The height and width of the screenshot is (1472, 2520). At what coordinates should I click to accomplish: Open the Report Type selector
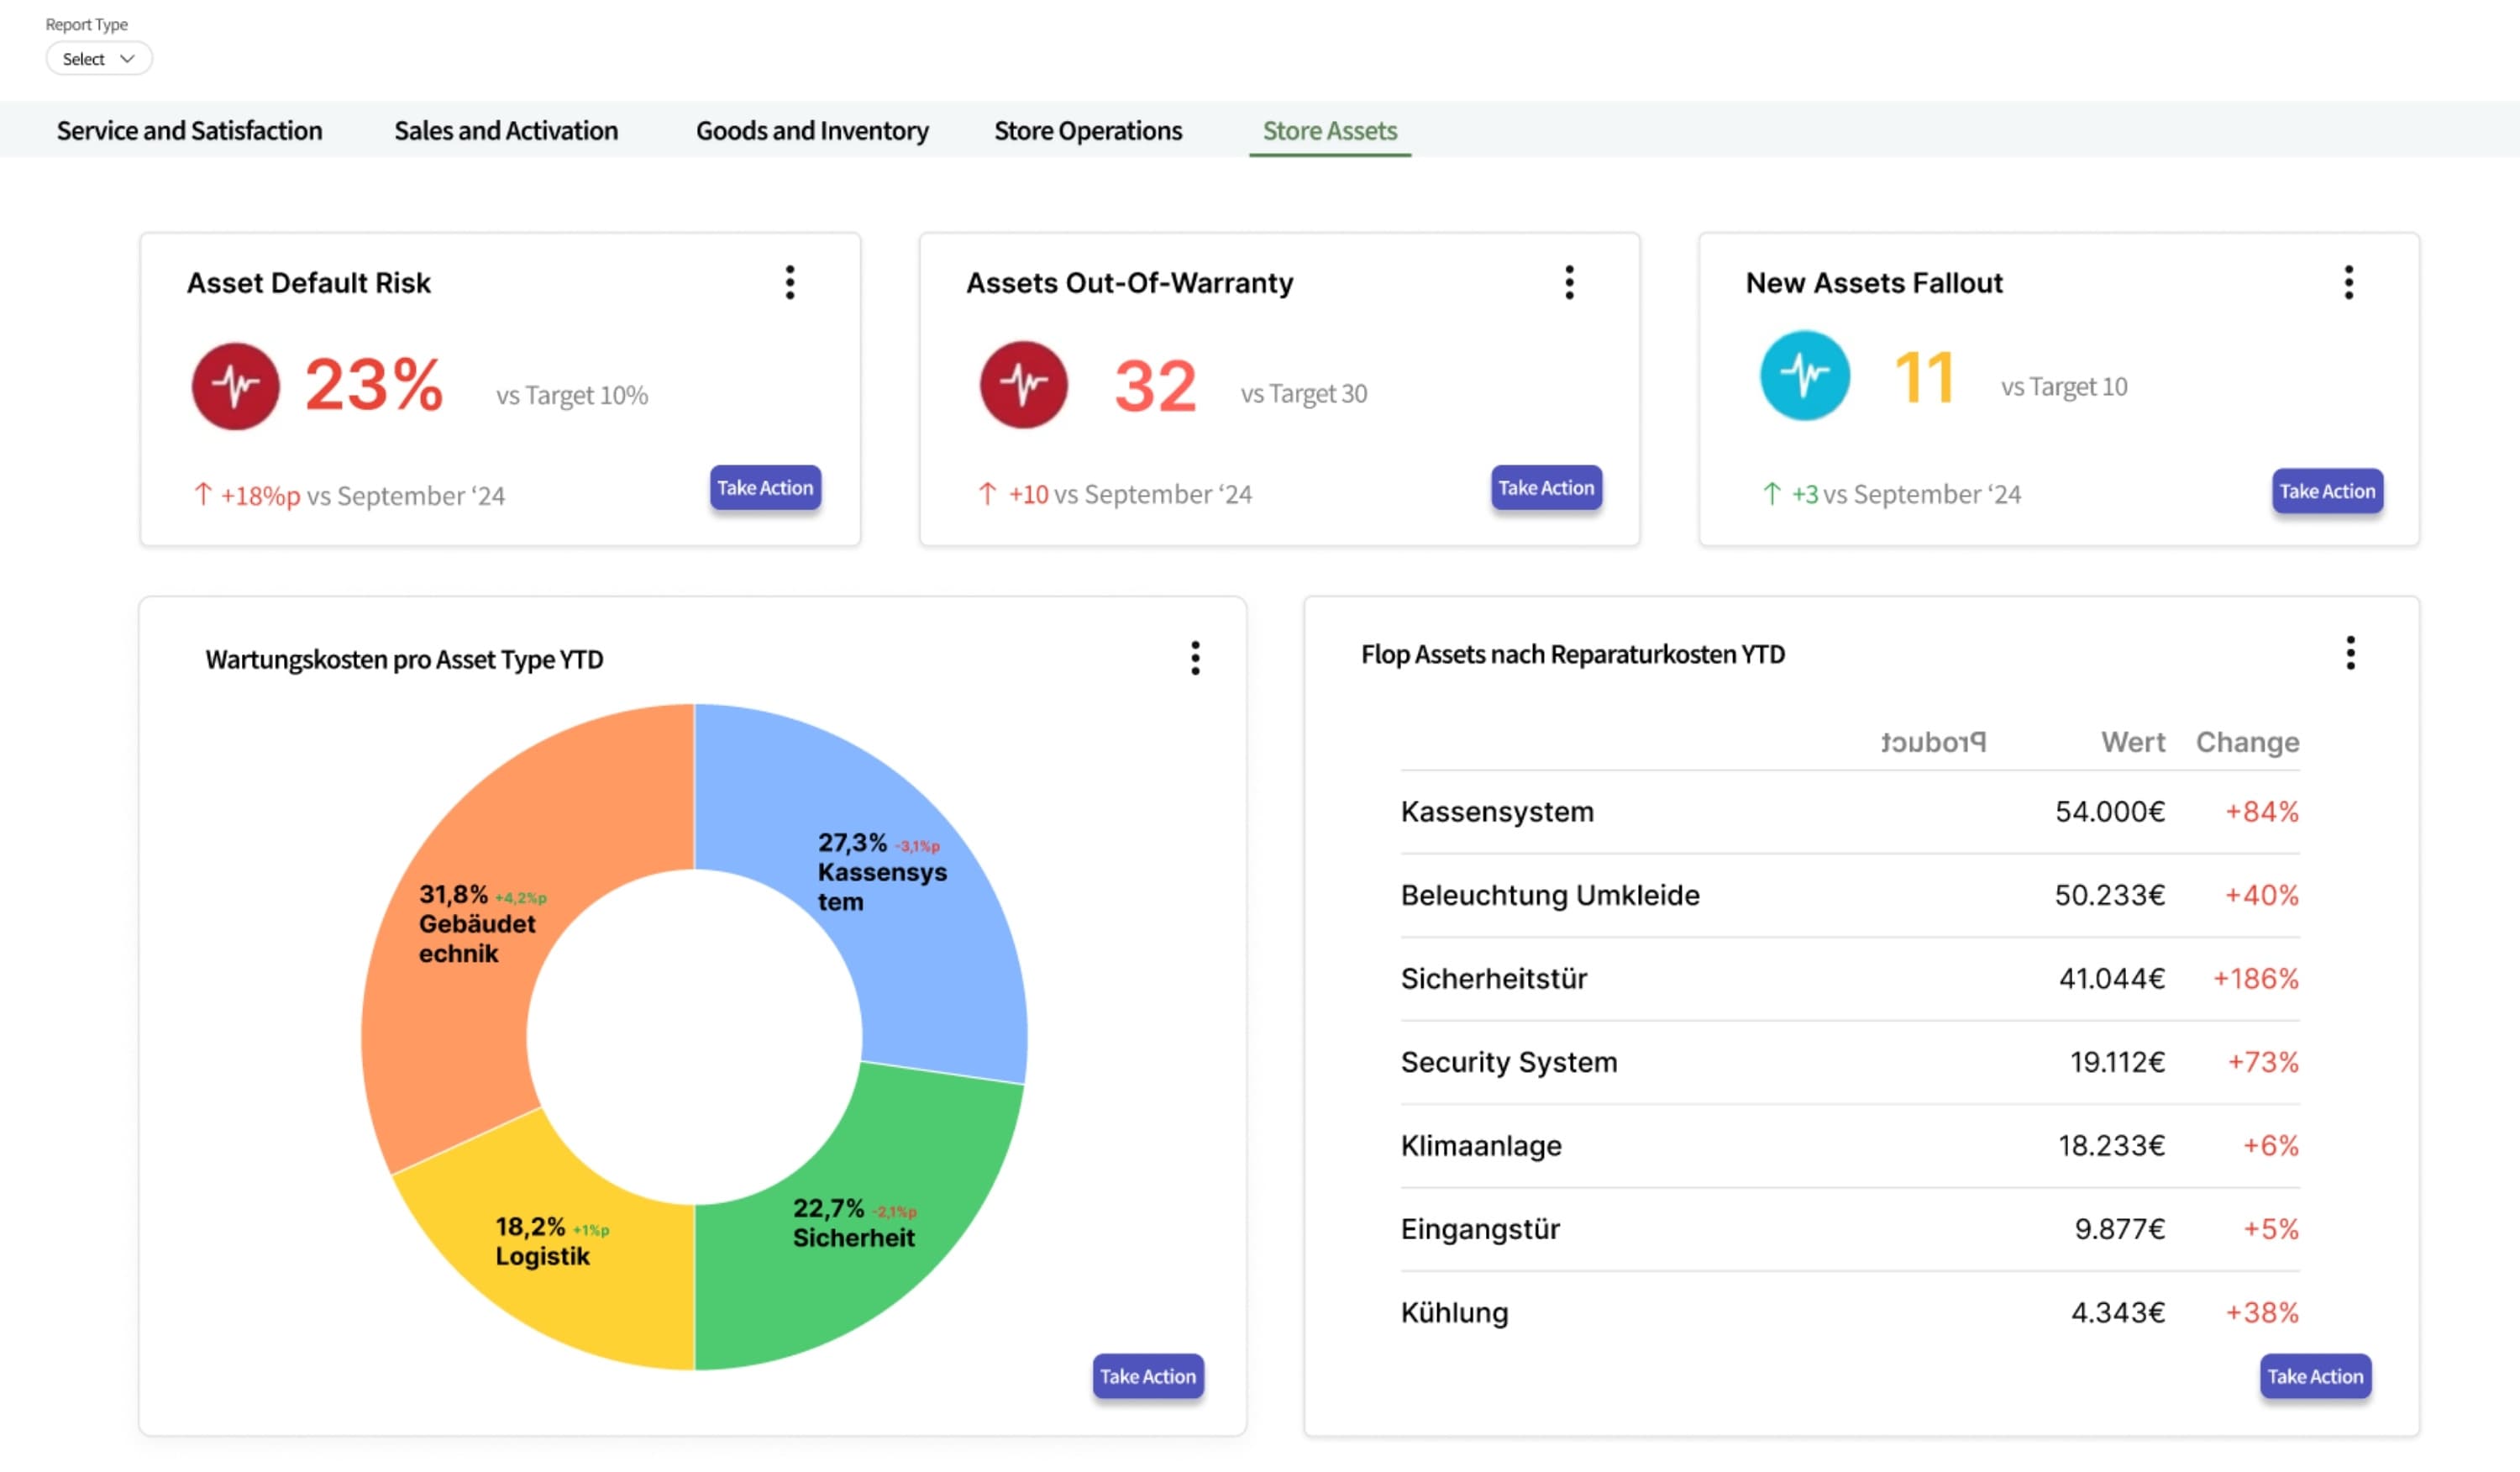[x=98, y=58]
